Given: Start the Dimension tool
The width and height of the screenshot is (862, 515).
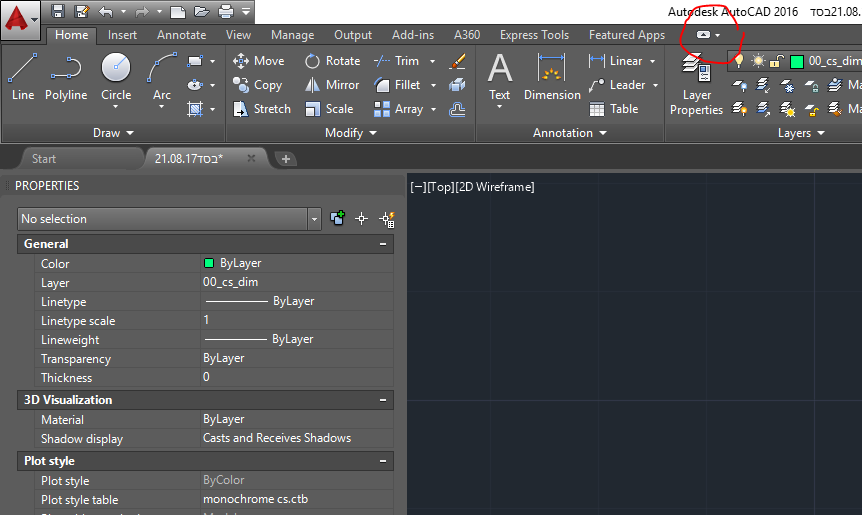Looking at the screenshot, I should pyautogui.click(x=552, y=78).
